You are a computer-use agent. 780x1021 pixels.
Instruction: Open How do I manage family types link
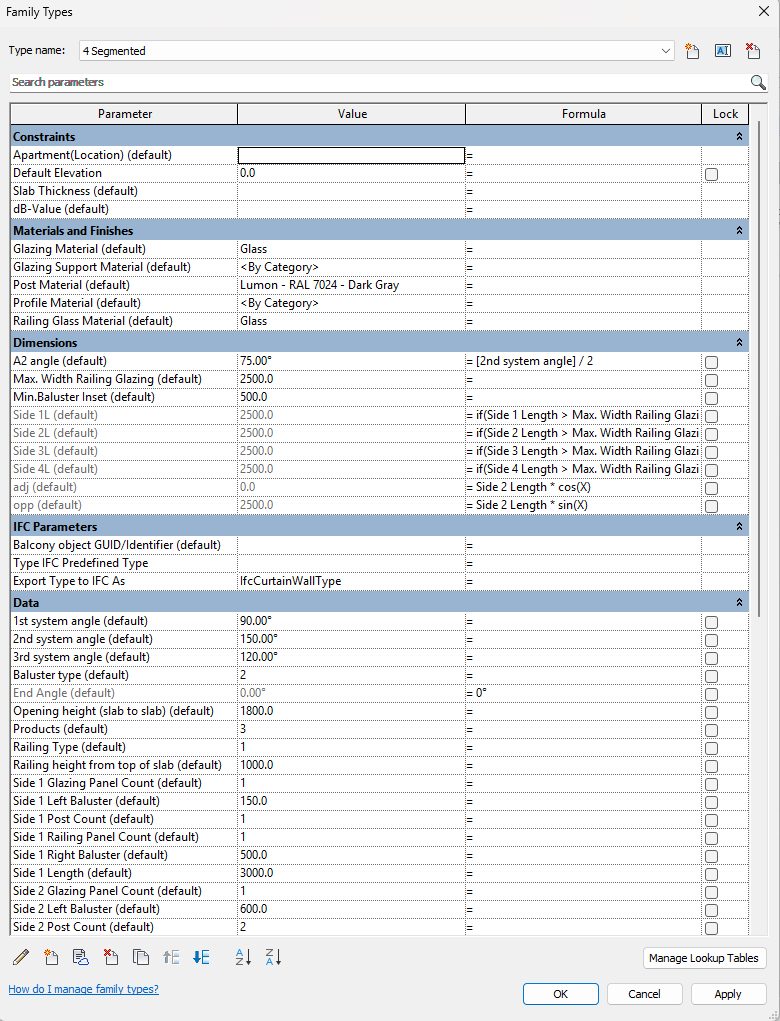(x=83, y=989)
